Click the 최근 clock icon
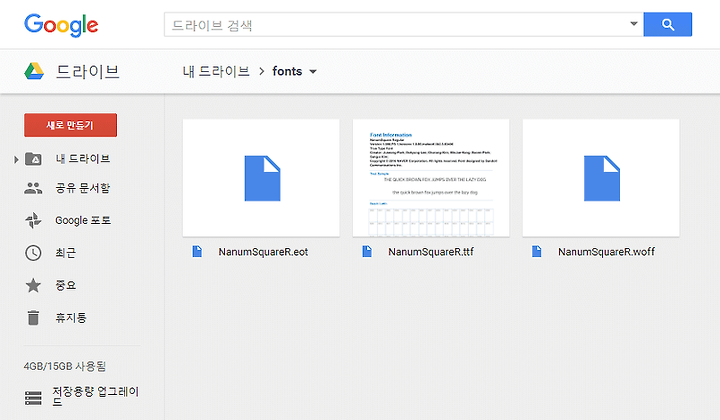720x420 pixels. pos(33,253)
